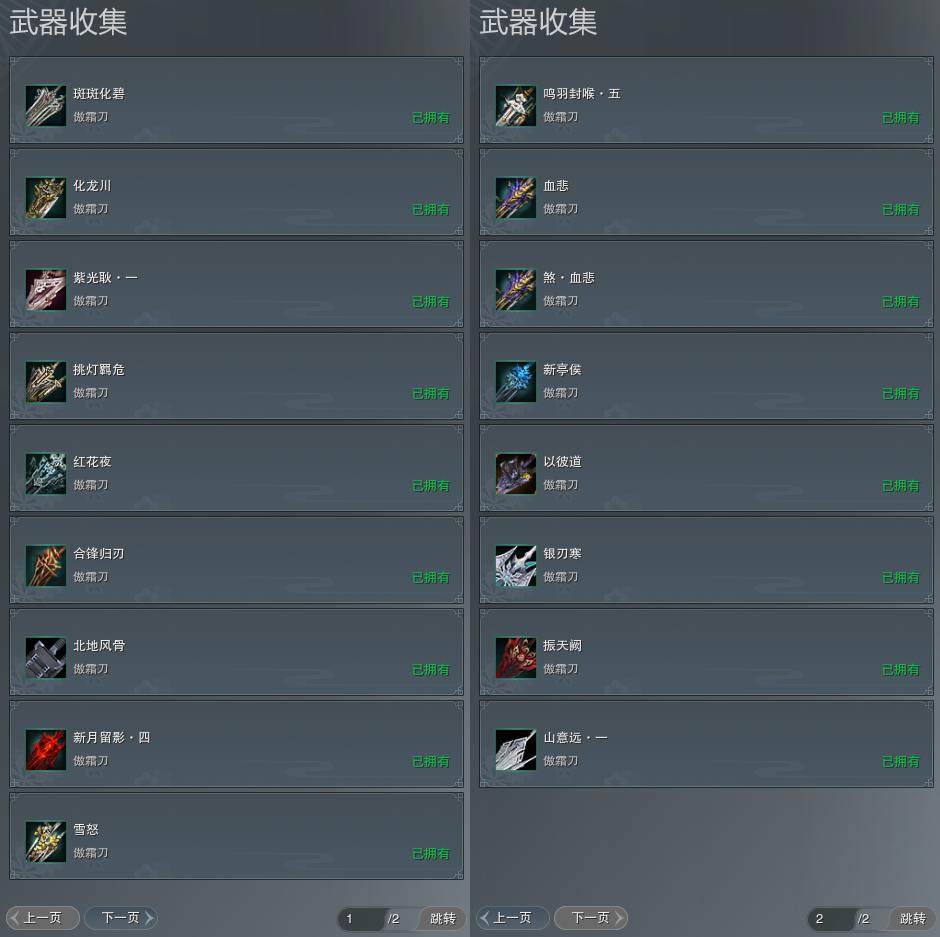Click the left panel page number field
This screenshot has height=937, width=940.
[x=361, y=918]
